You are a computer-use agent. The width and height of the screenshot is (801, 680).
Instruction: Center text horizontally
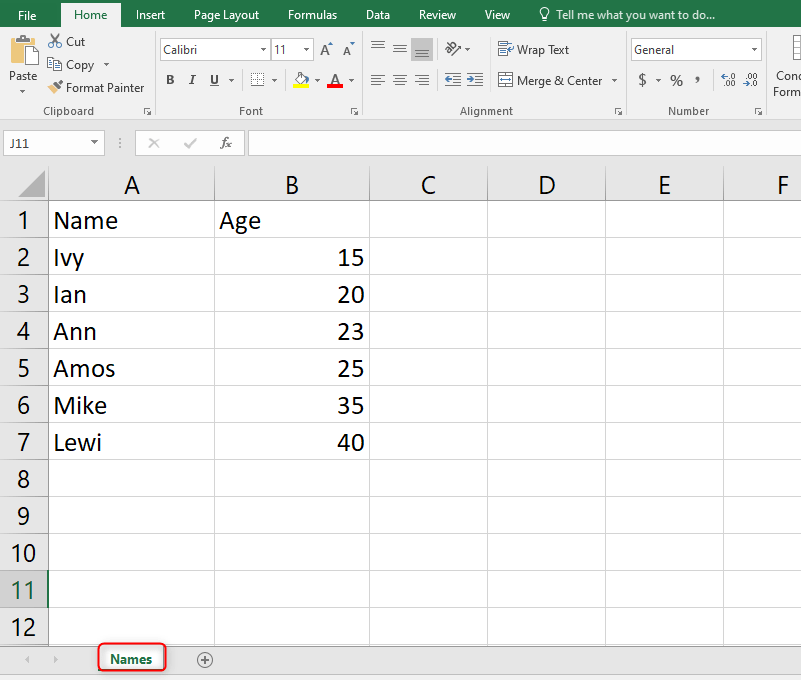[x=400, y=80]
